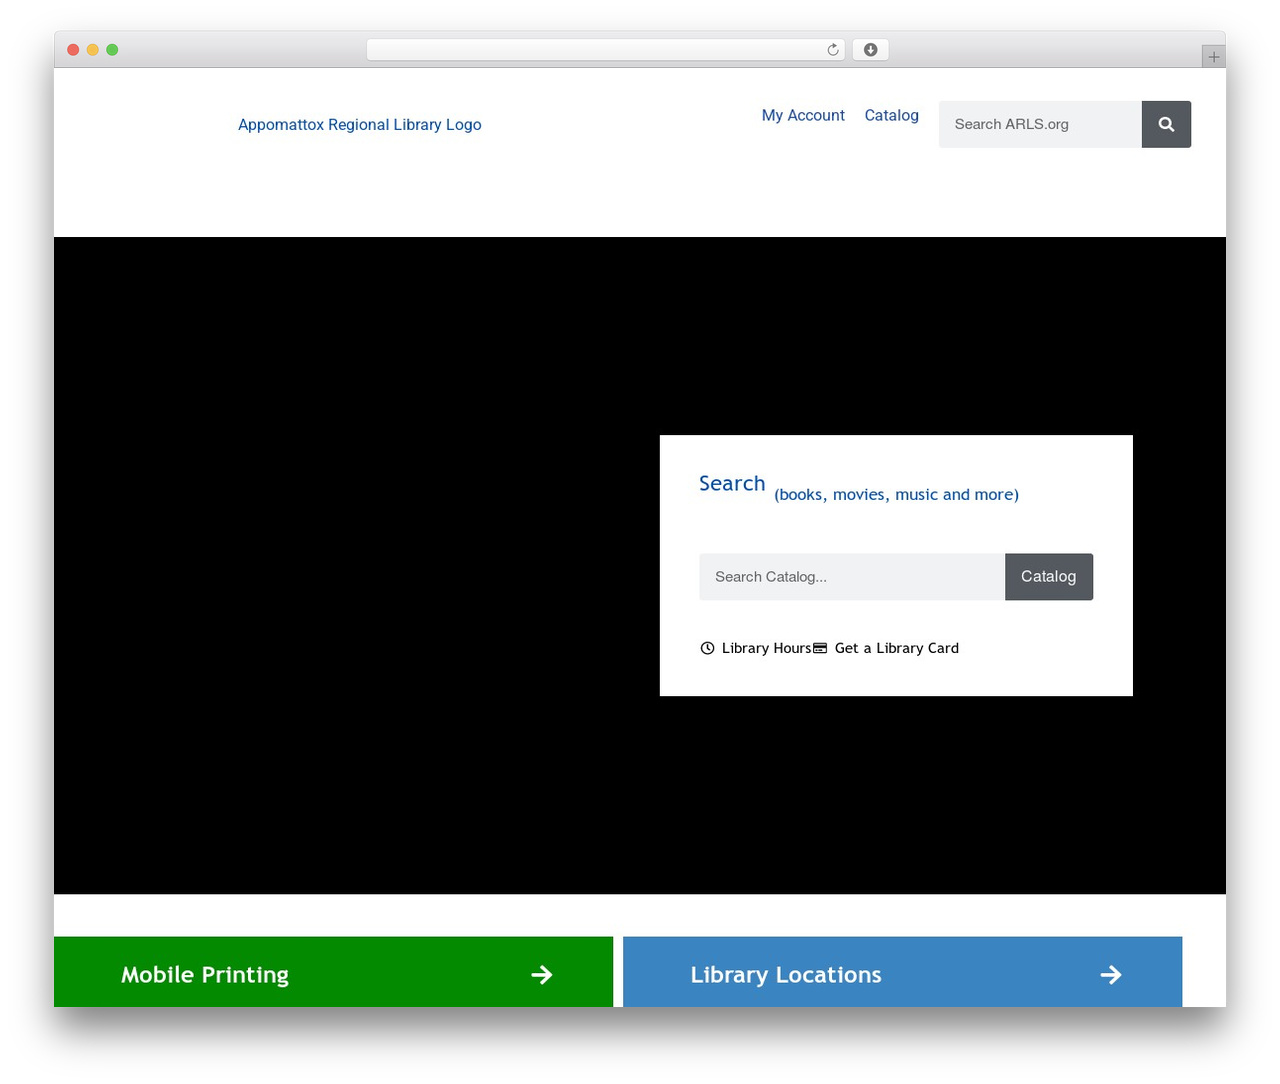Viewport: 1280px width, 1084px height.
Task: Open the Mobile Printing green banner
Action: 333,972
